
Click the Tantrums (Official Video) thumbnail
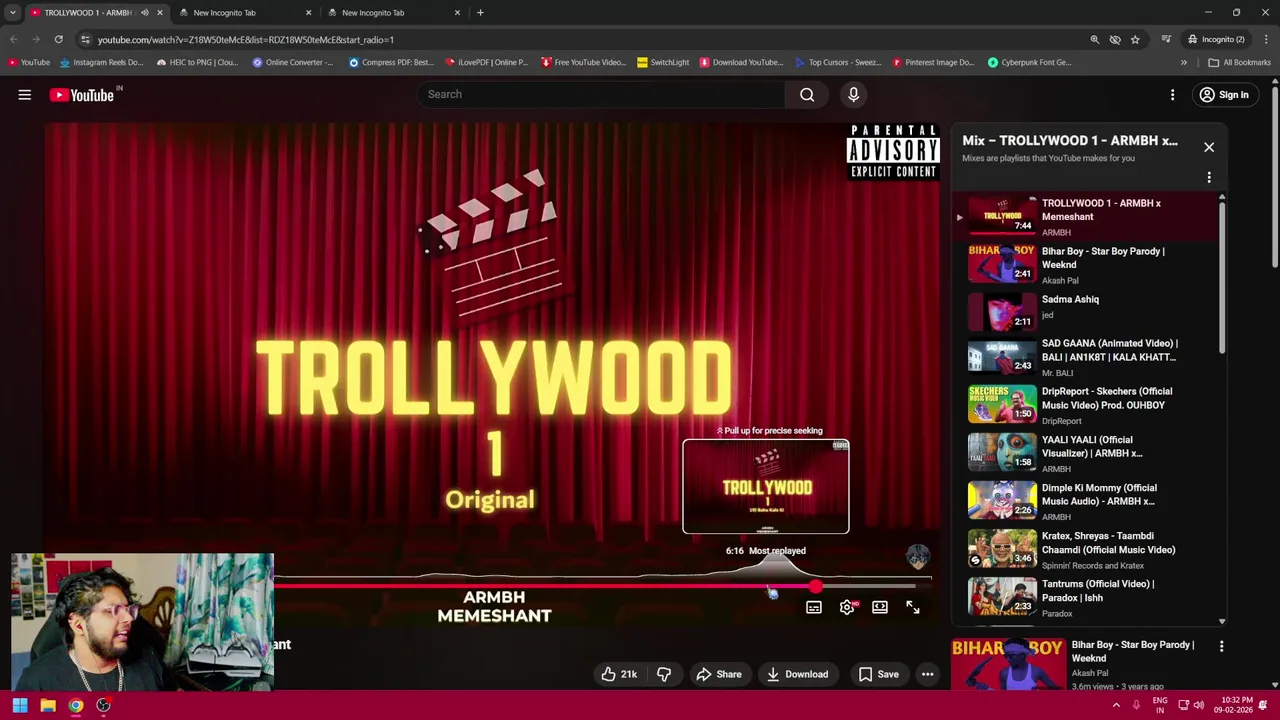tap(1002, 596)
